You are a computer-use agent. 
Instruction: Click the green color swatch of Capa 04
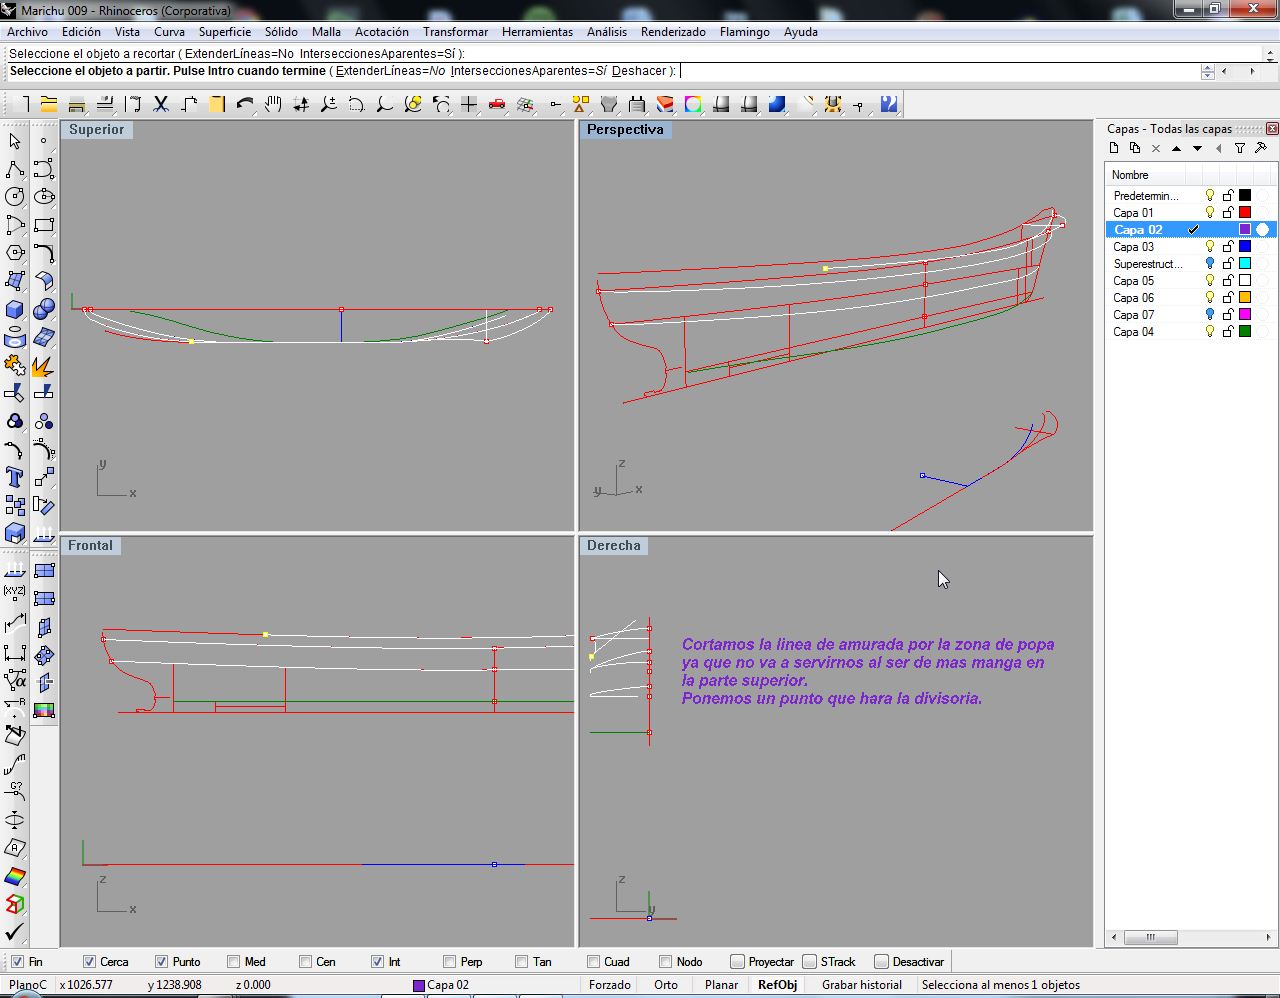pyautogui.click(x=1245, y=332)
